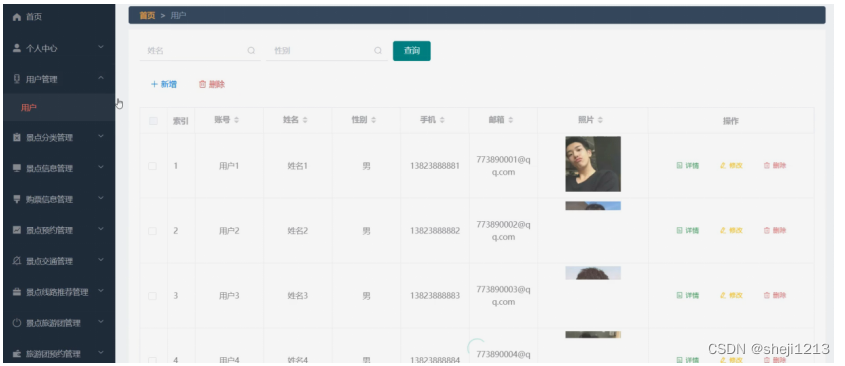Sort by the 邮箱 column arrows
This screenshot has width=845, height=366.
(x=510, y=120)
